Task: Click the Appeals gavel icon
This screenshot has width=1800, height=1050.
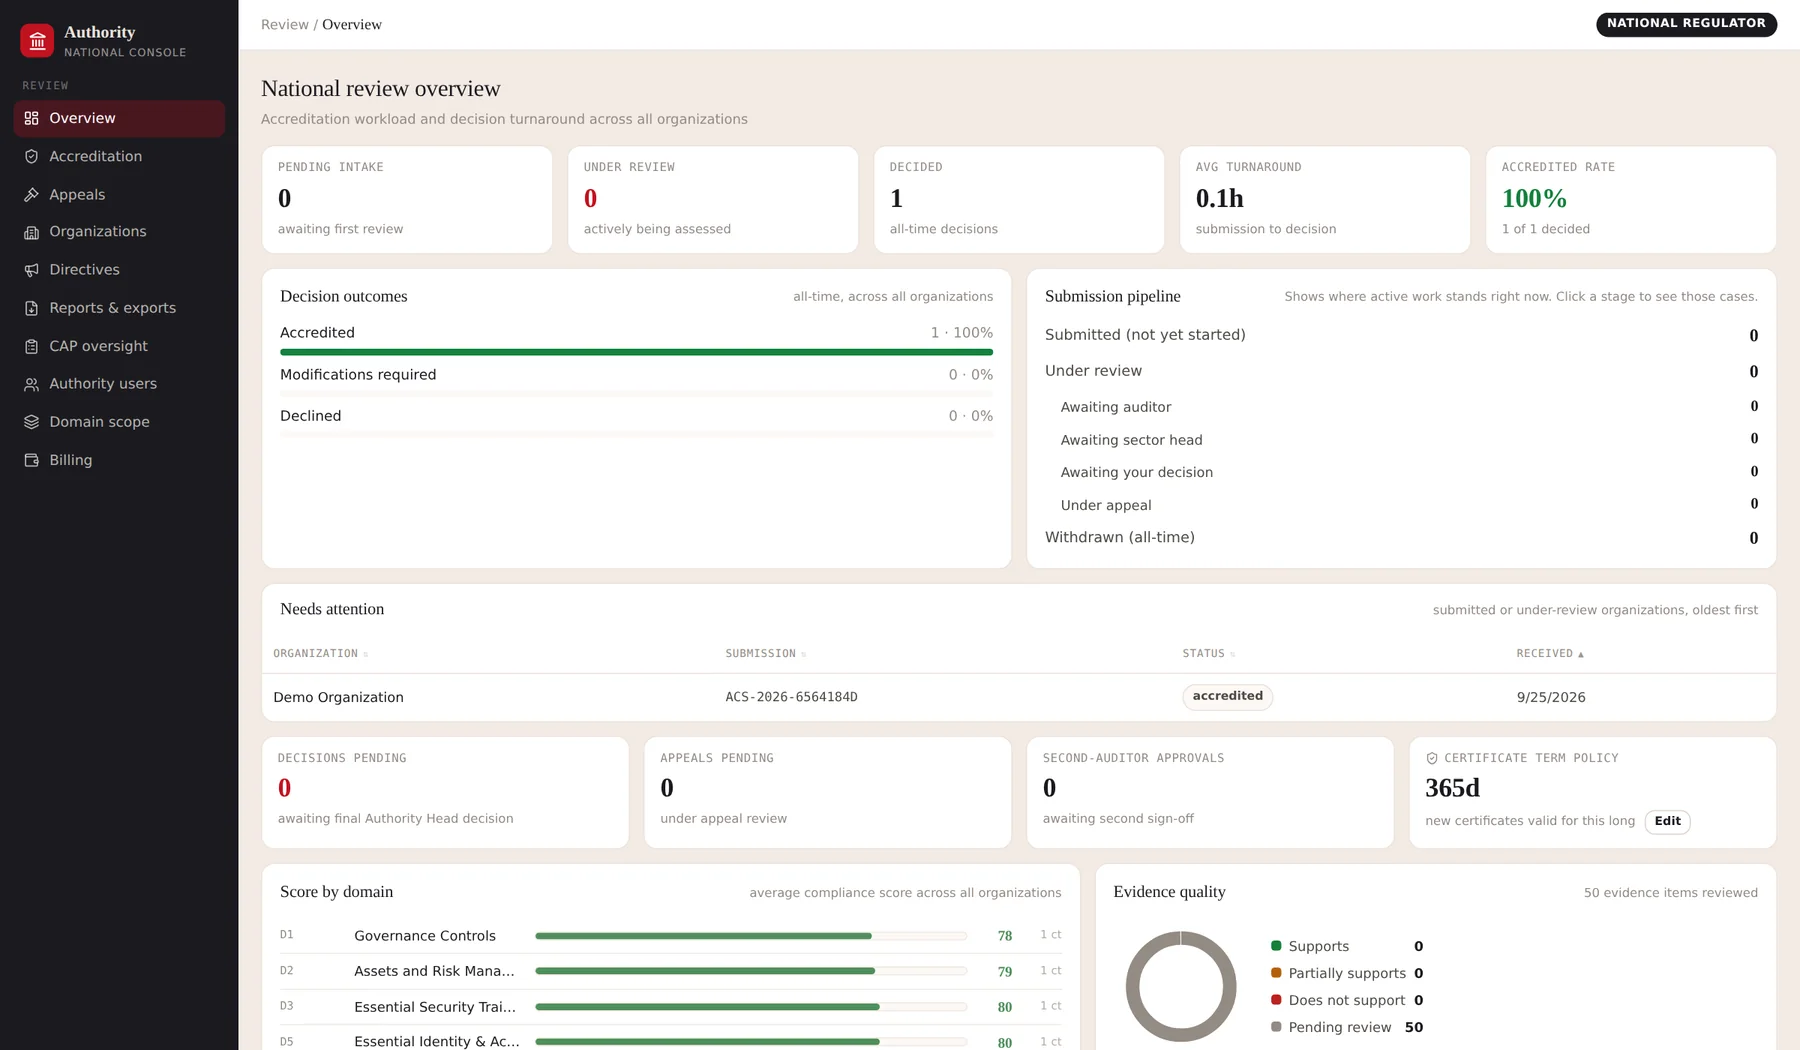Action: (x=32, y=195)
